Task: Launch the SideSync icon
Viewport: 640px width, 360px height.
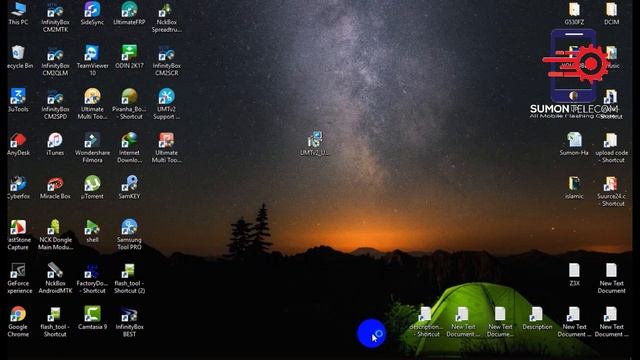Action: [92, 13]
